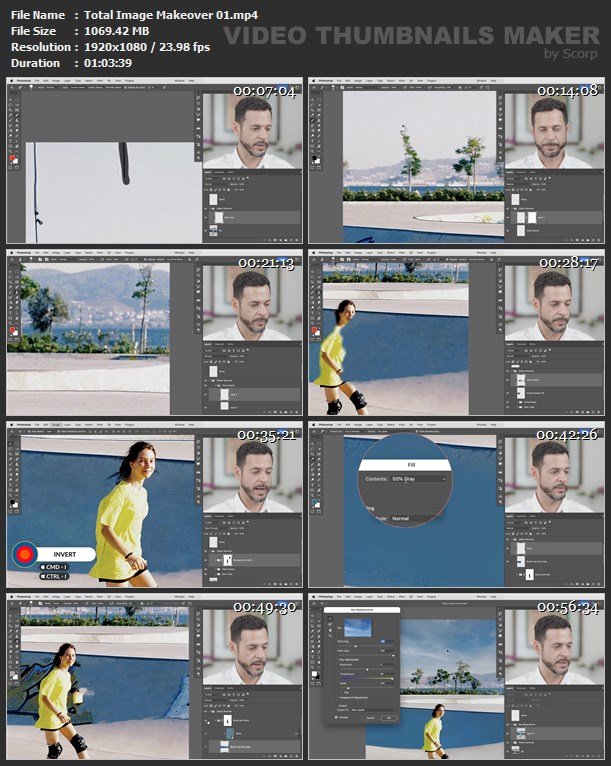Screen dimensions: 611x766
Task: Select the Sky Move tool in Sky Replacement dialog
Action: 329,620
